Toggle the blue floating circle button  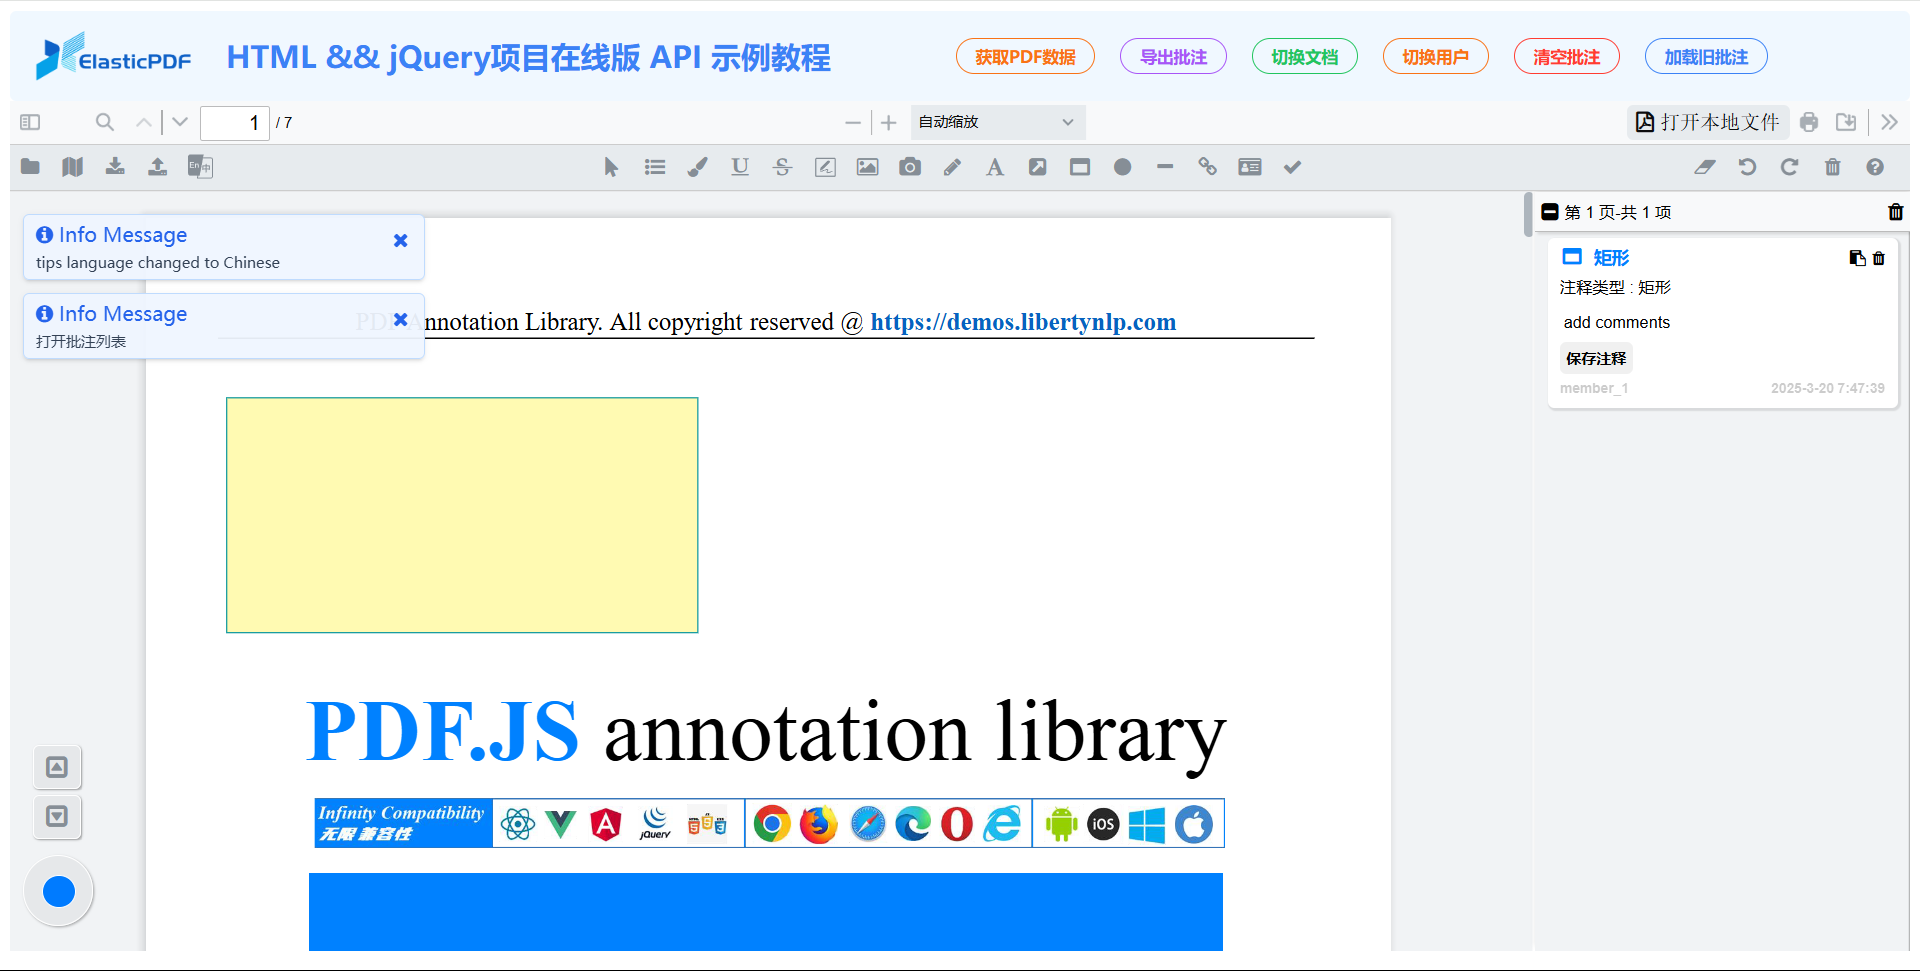pos(59,891)
